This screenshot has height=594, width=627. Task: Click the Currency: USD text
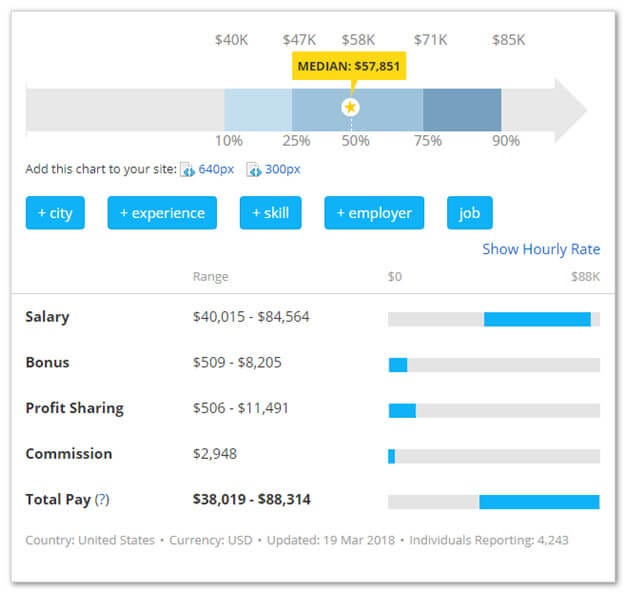(211, 540)
